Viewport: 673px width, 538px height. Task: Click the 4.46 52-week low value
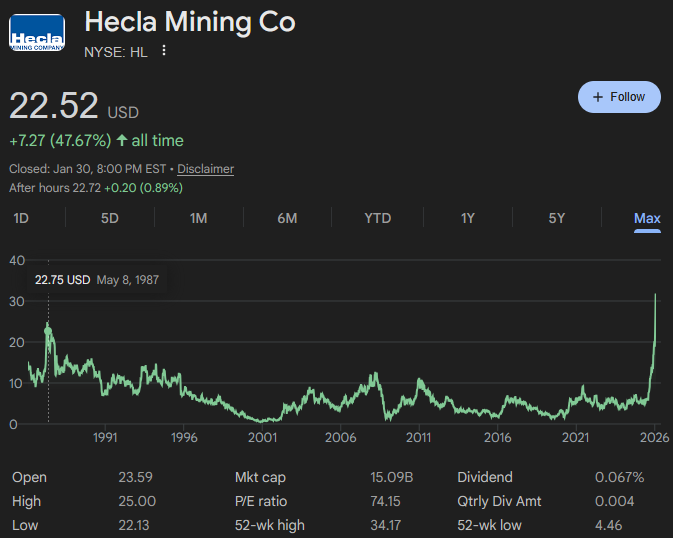(x=608, y=525)
